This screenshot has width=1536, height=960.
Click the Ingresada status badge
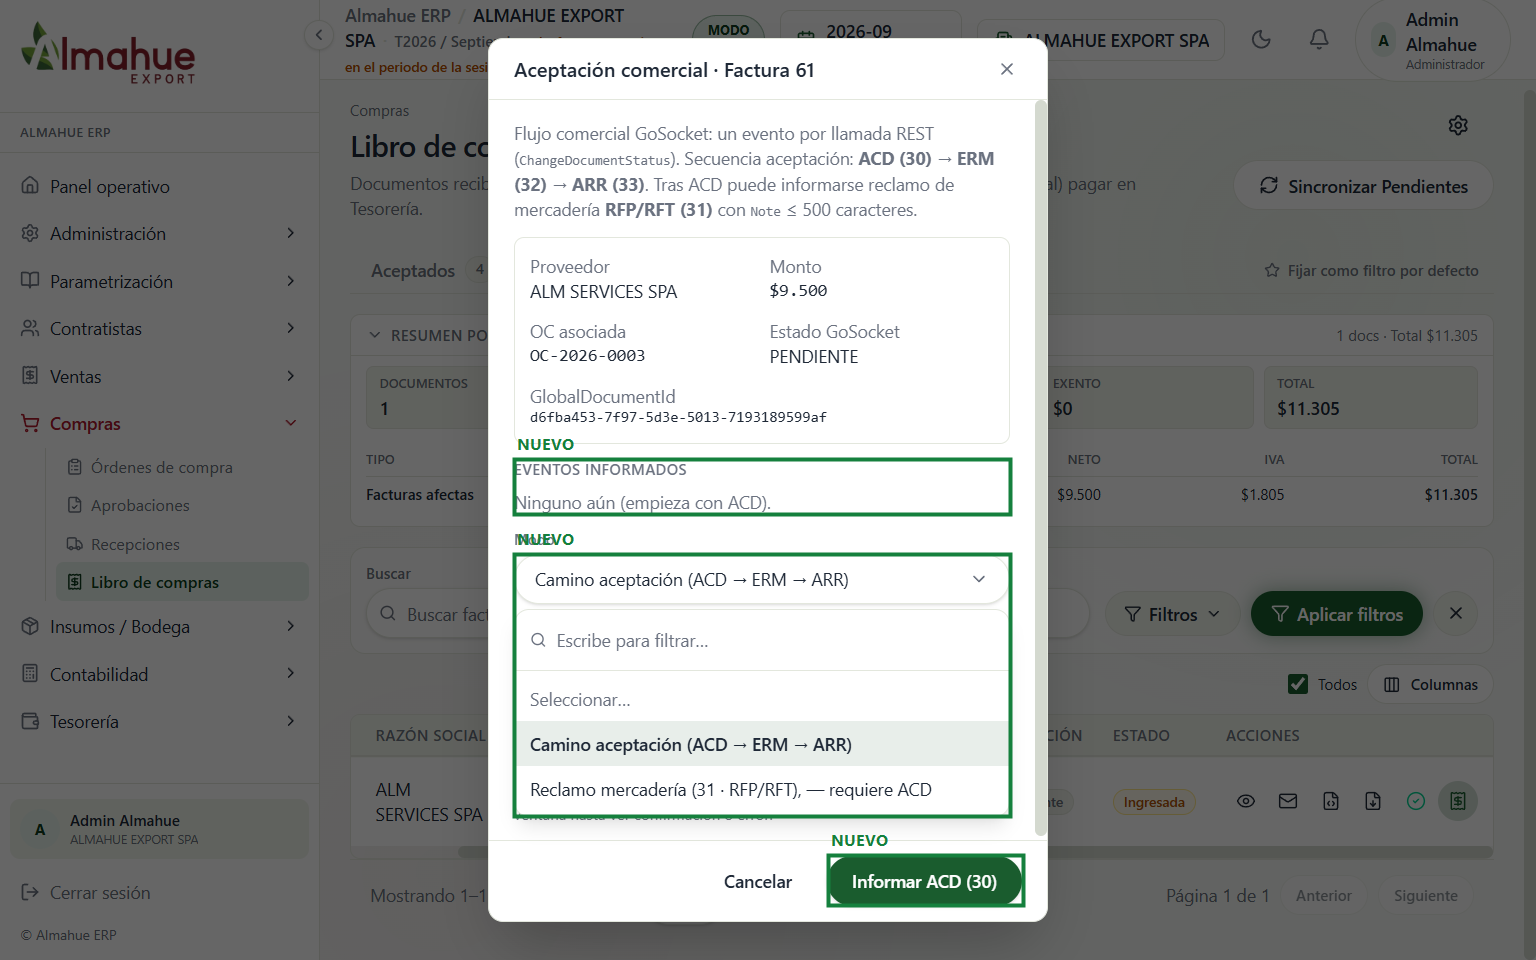coord(1154,802)
